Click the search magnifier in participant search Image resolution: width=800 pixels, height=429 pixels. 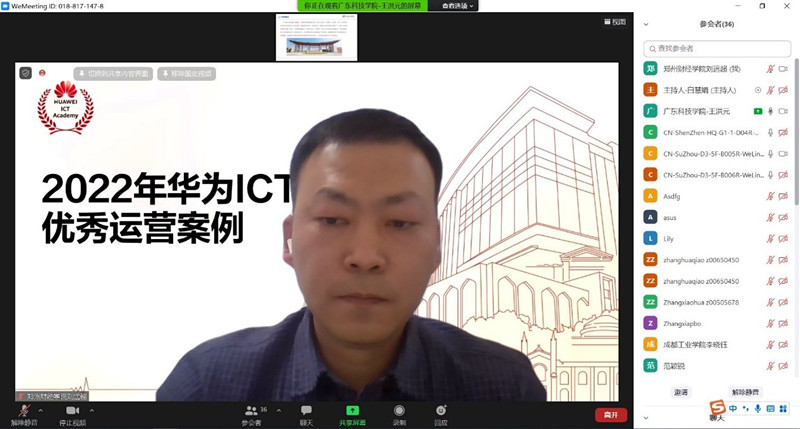(653, 48)
